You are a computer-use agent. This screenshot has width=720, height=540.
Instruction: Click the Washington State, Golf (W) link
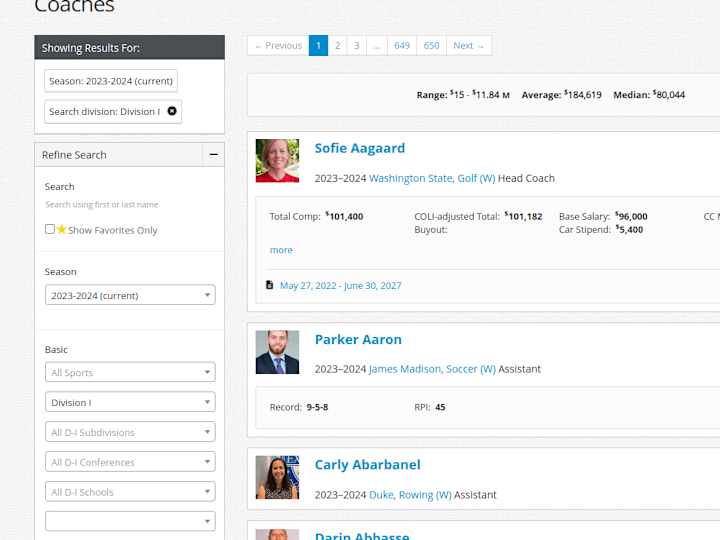pos(432,178)
